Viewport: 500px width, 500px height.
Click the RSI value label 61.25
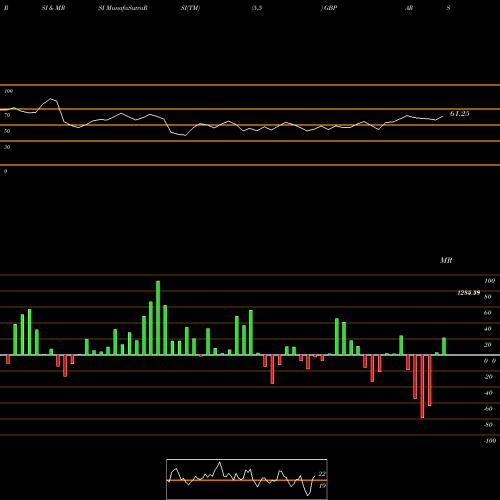[x=459, y=114]
